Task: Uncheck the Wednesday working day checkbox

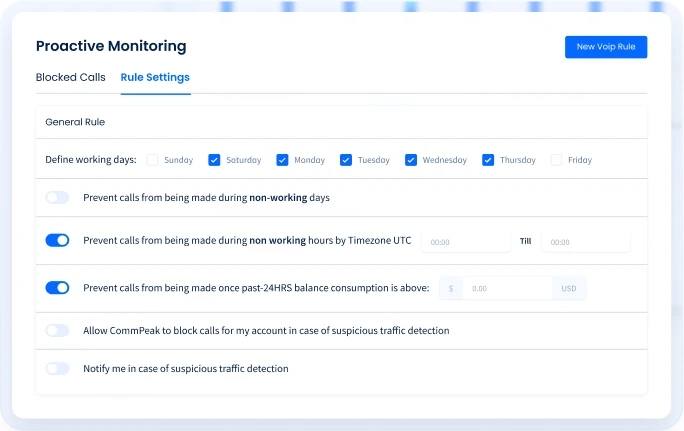Action: 411,160
